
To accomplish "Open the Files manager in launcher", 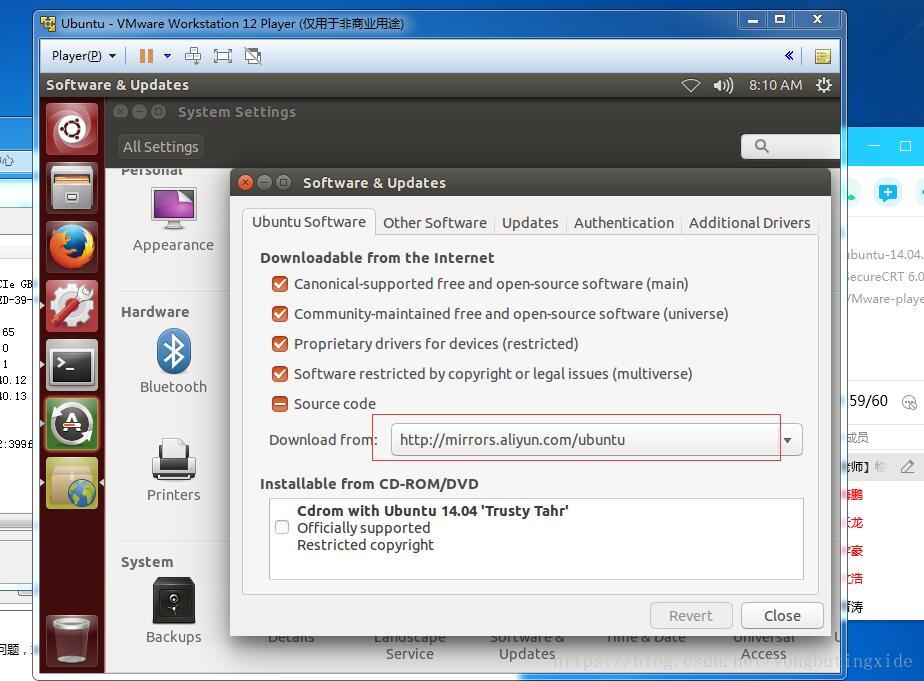I will (72, 188).
